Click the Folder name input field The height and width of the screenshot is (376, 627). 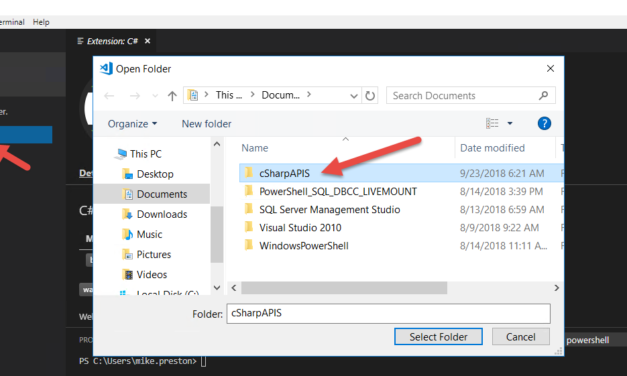pos(388,313)
